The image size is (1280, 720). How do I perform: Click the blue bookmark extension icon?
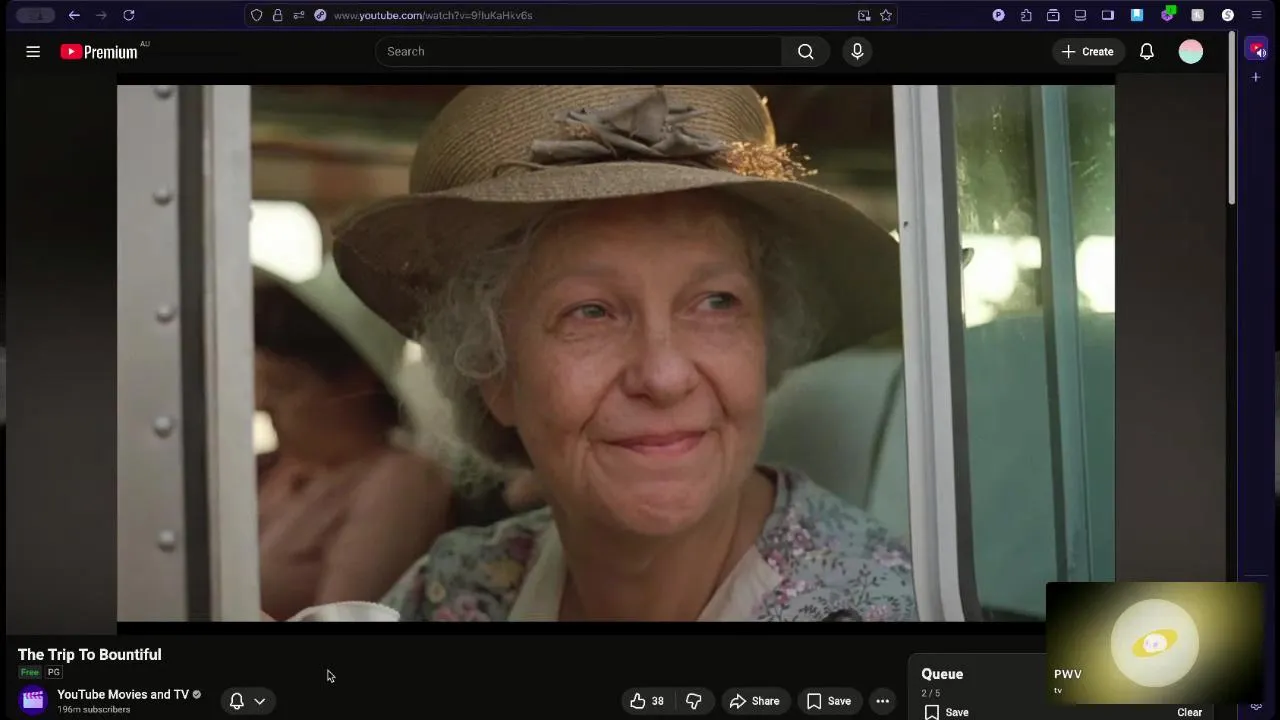(x=1137, y=15)
